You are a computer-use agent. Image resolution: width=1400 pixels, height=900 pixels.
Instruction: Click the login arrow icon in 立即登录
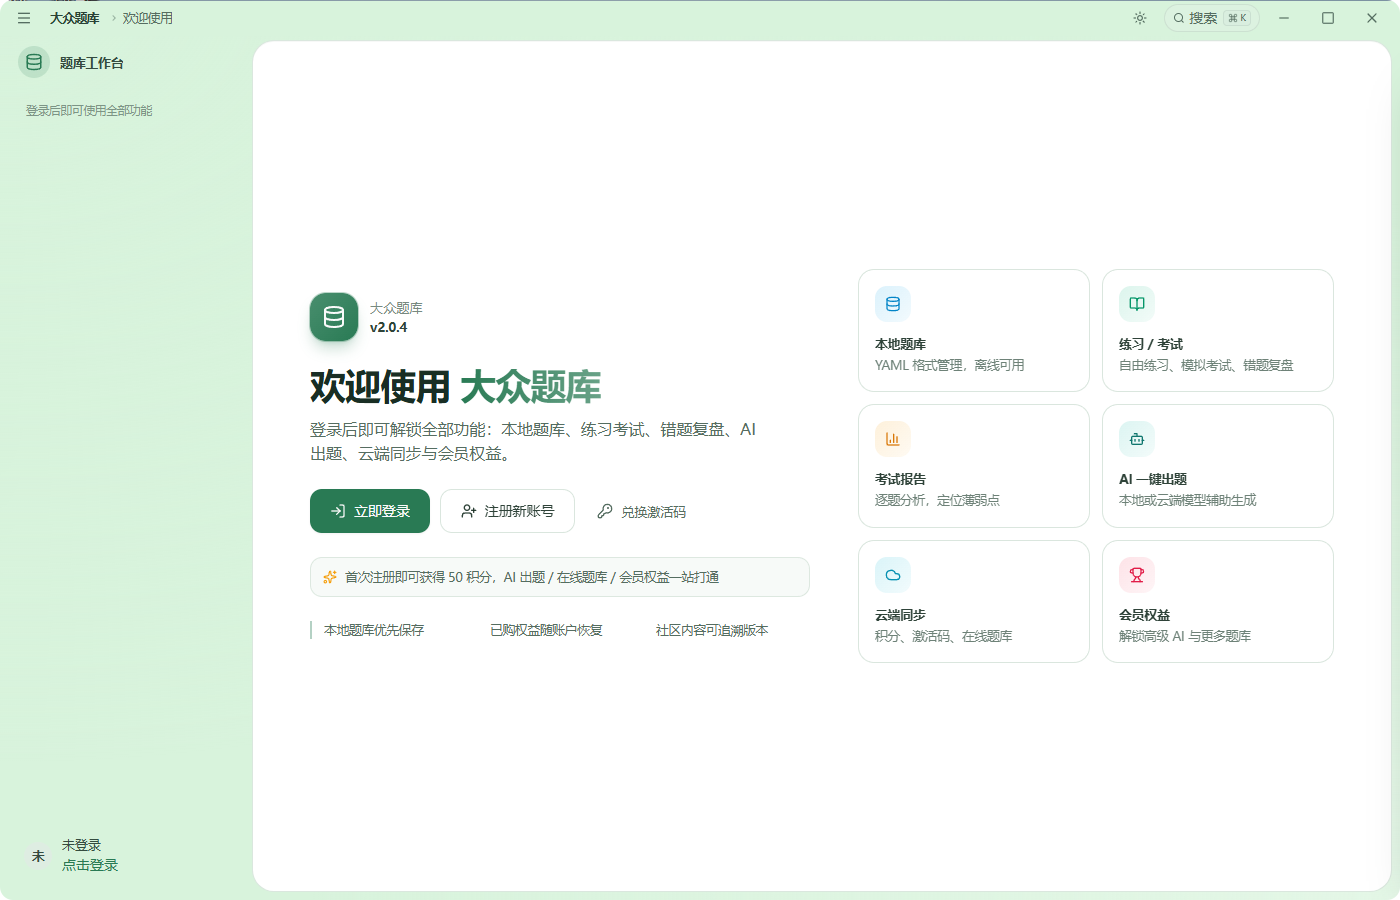point(338,511)
